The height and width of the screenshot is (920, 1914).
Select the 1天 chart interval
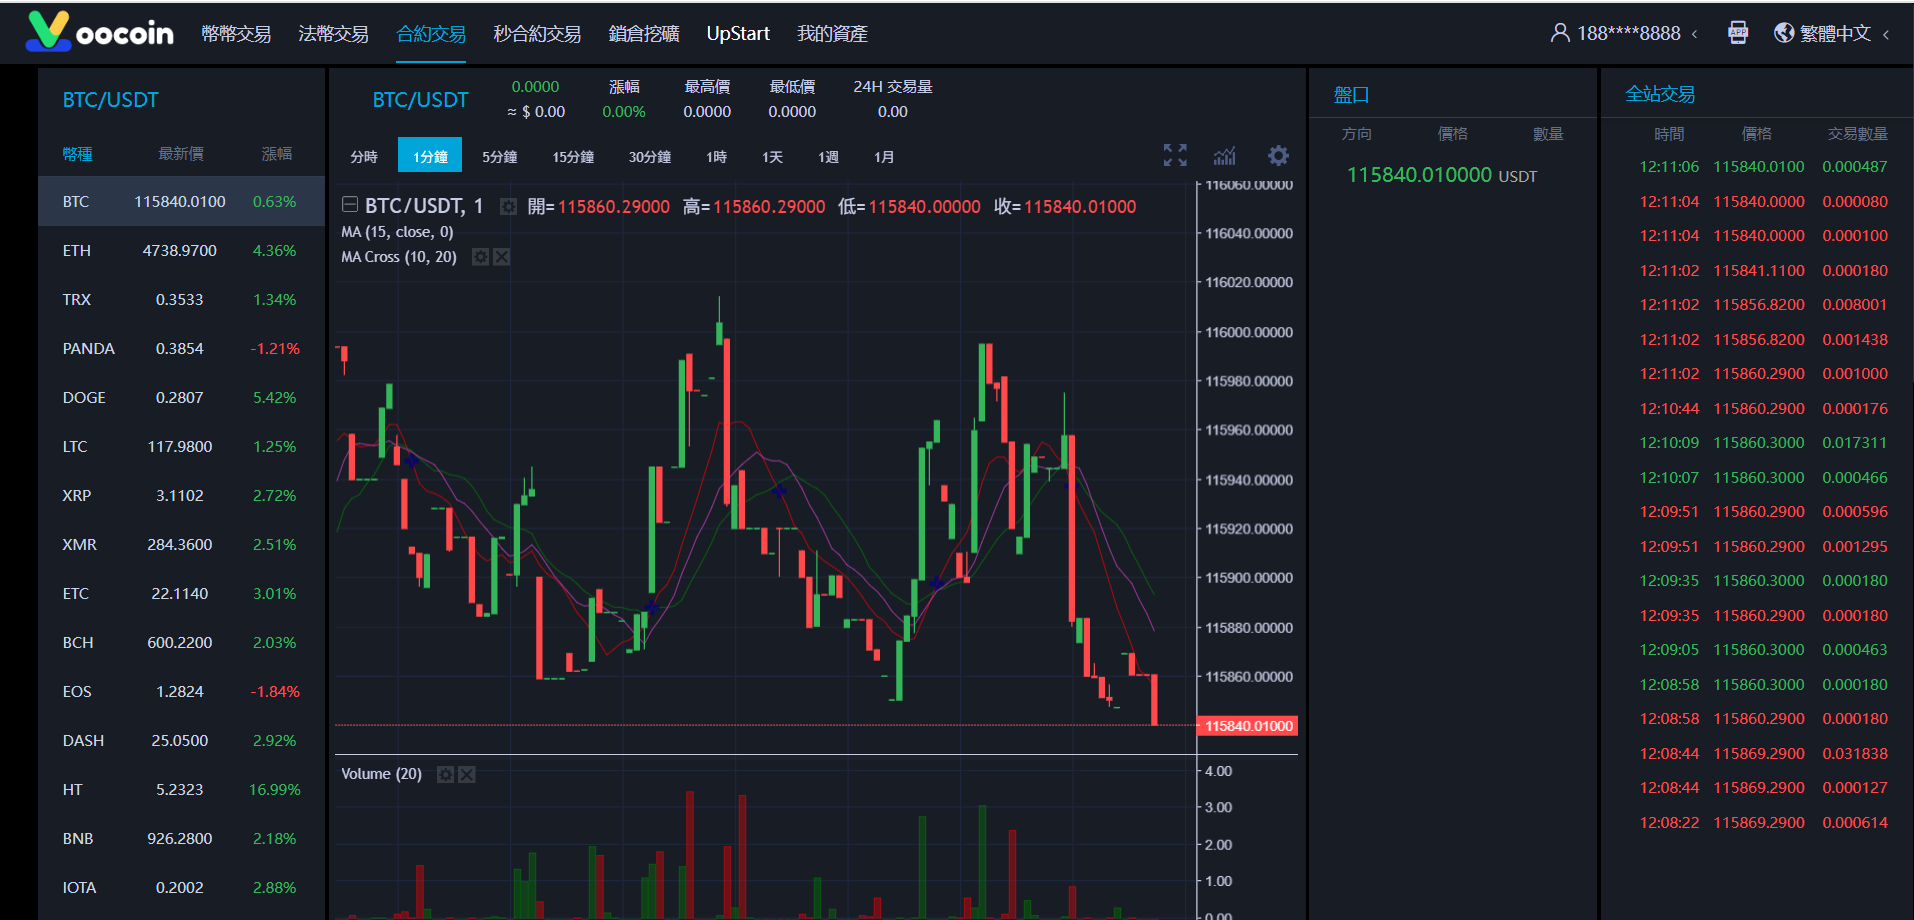coord(772,157)
